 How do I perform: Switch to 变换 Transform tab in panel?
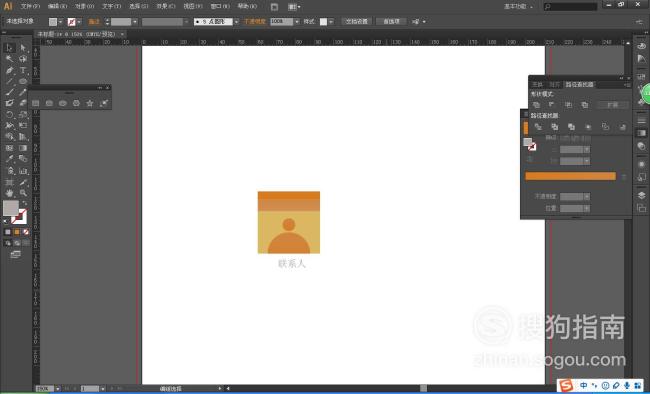(x=537, y=85)
